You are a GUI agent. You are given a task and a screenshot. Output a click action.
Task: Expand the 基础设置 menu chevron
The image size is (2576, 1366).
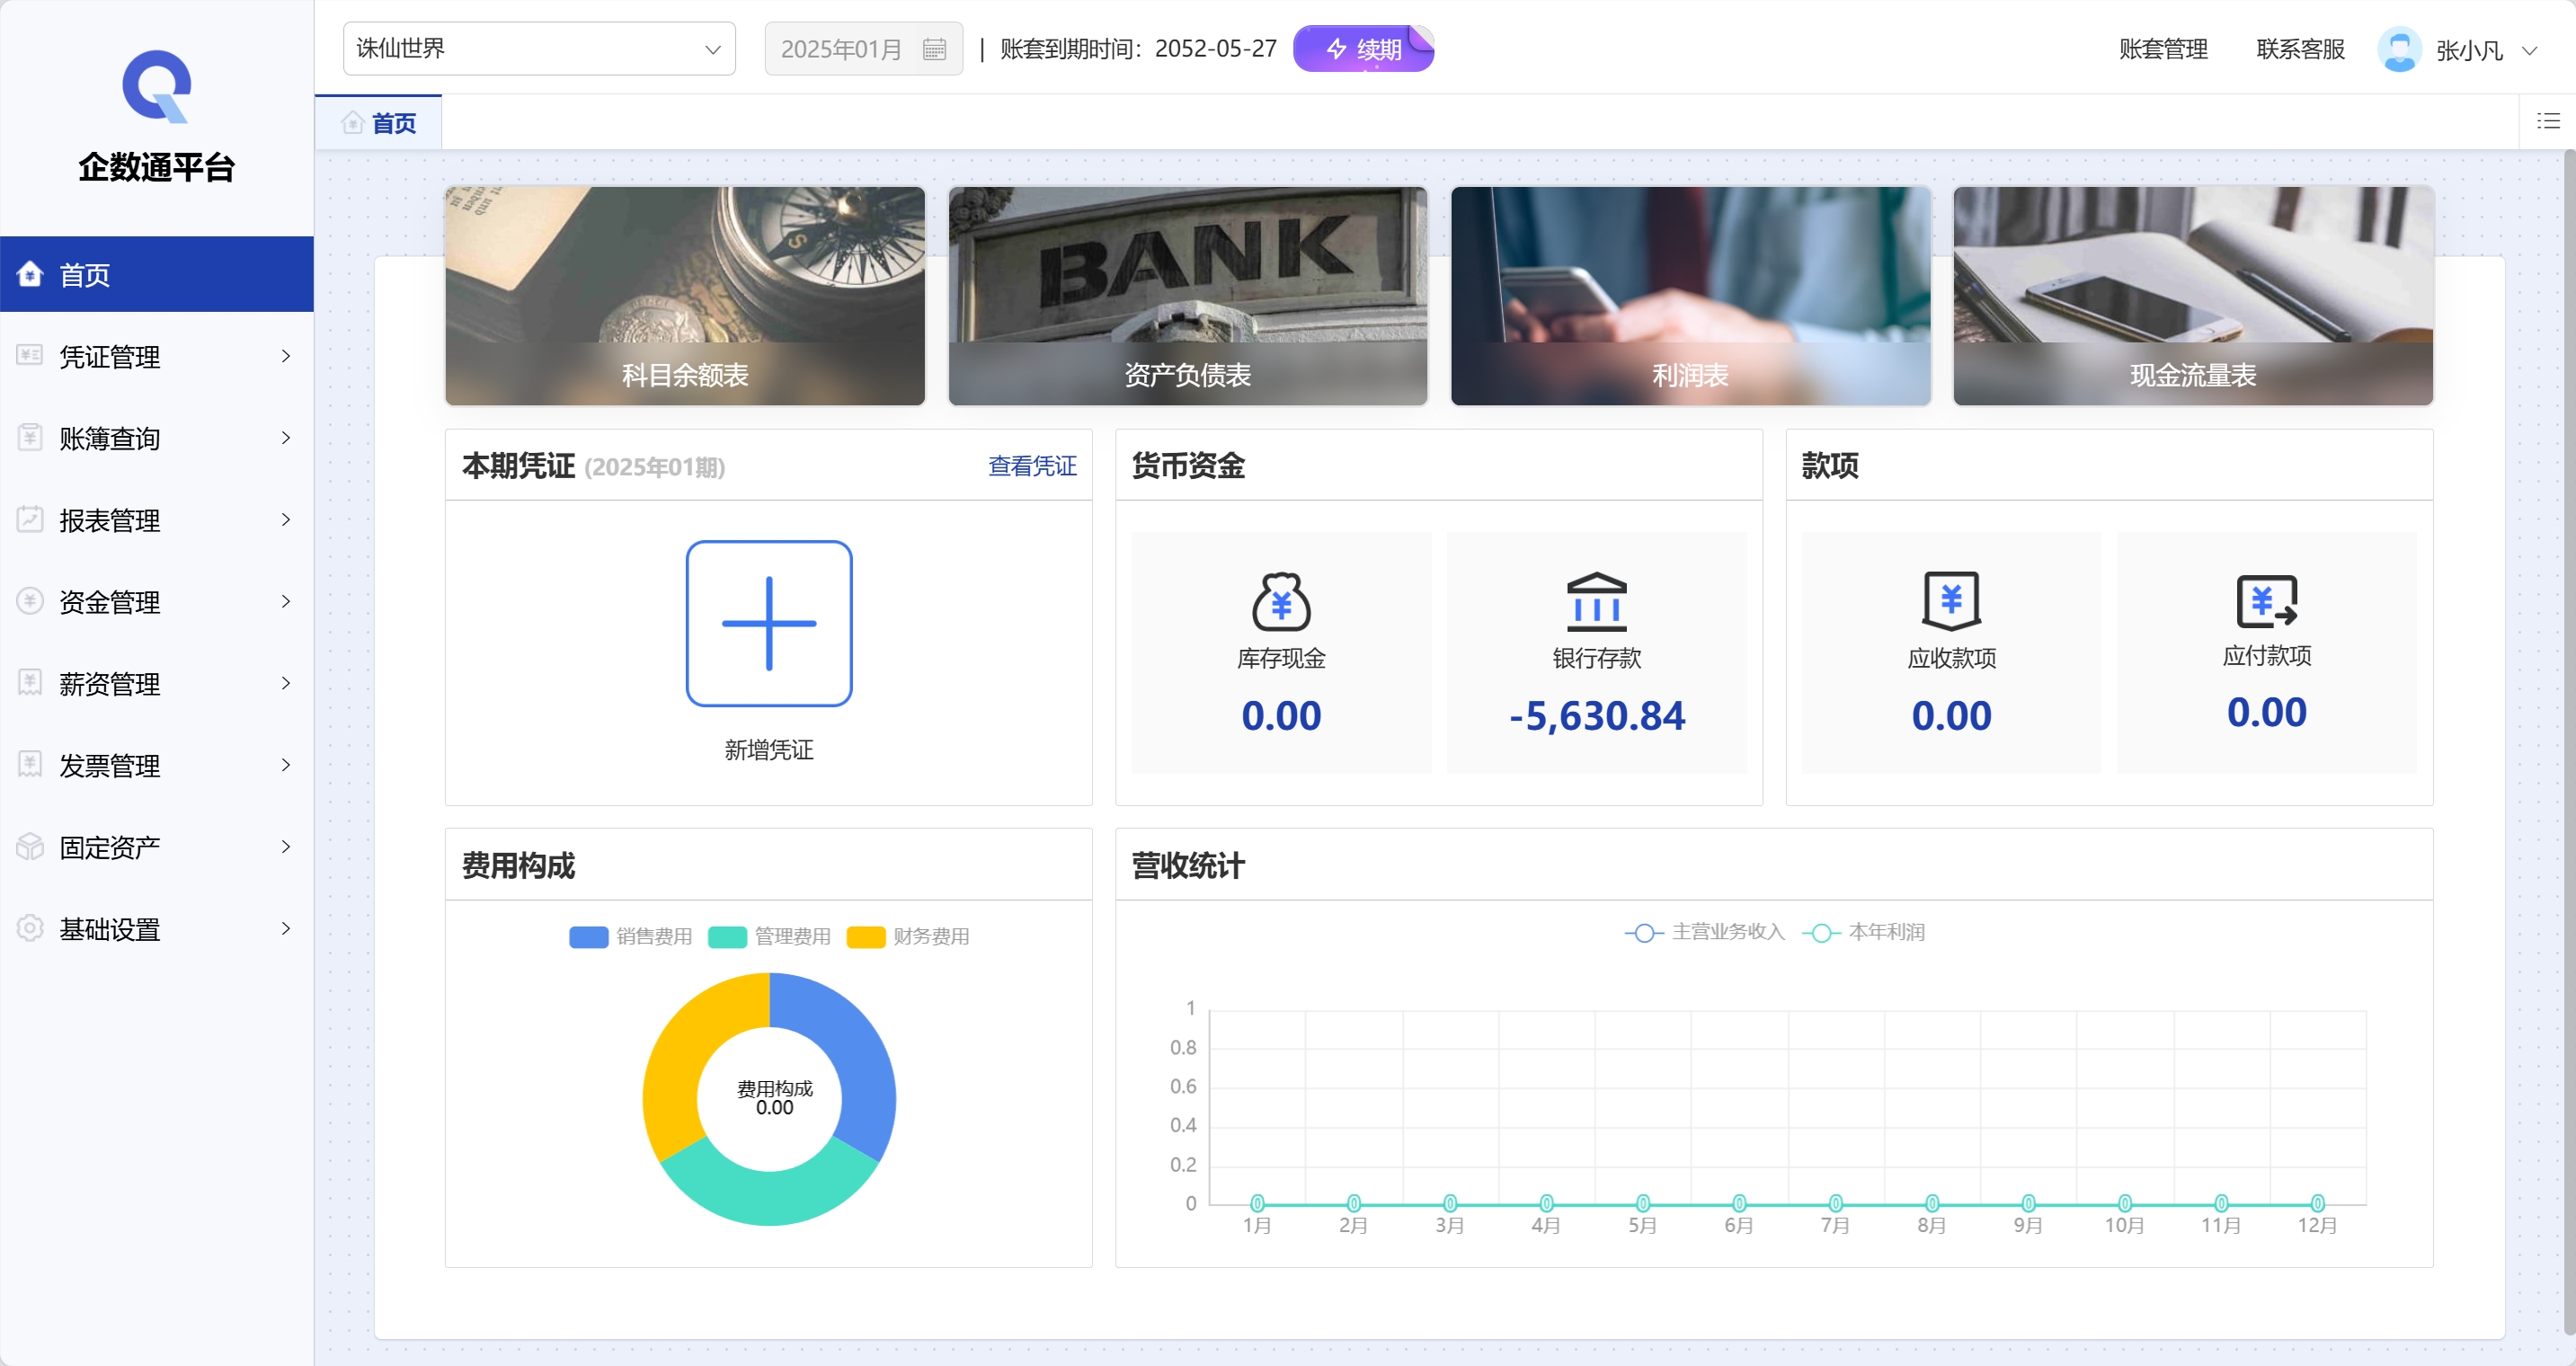tap(286, 928)
